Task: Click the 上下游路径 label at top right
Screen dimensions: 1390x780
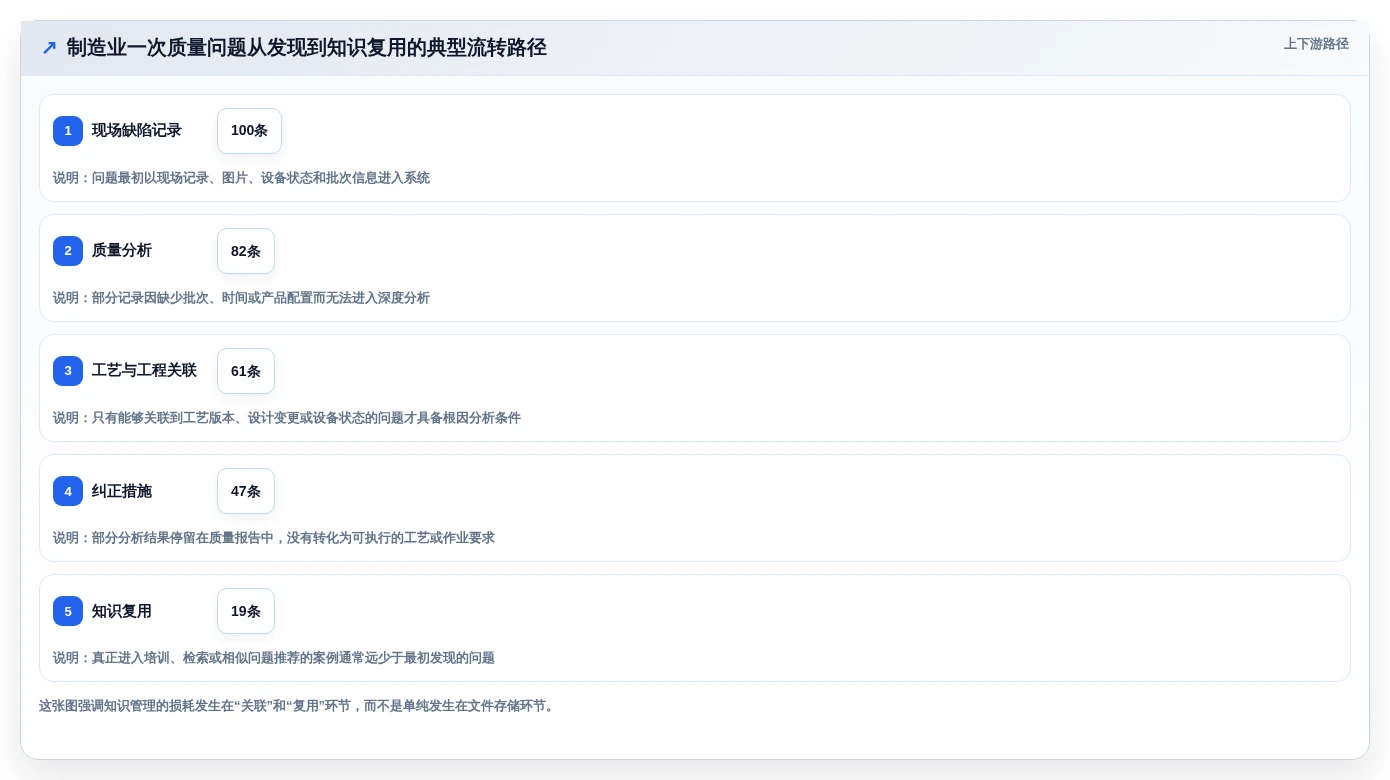Action: [x=1316, y=44]
